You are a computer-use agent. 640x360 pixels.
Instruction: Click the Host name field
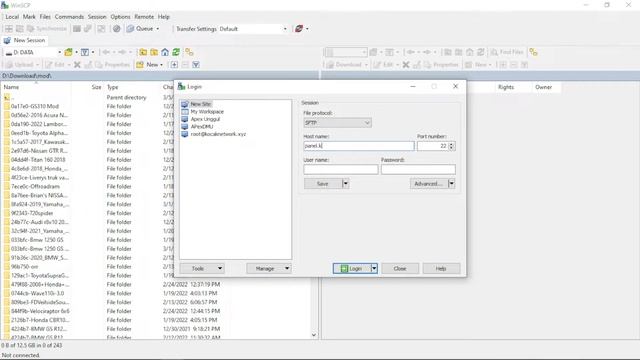359,146
